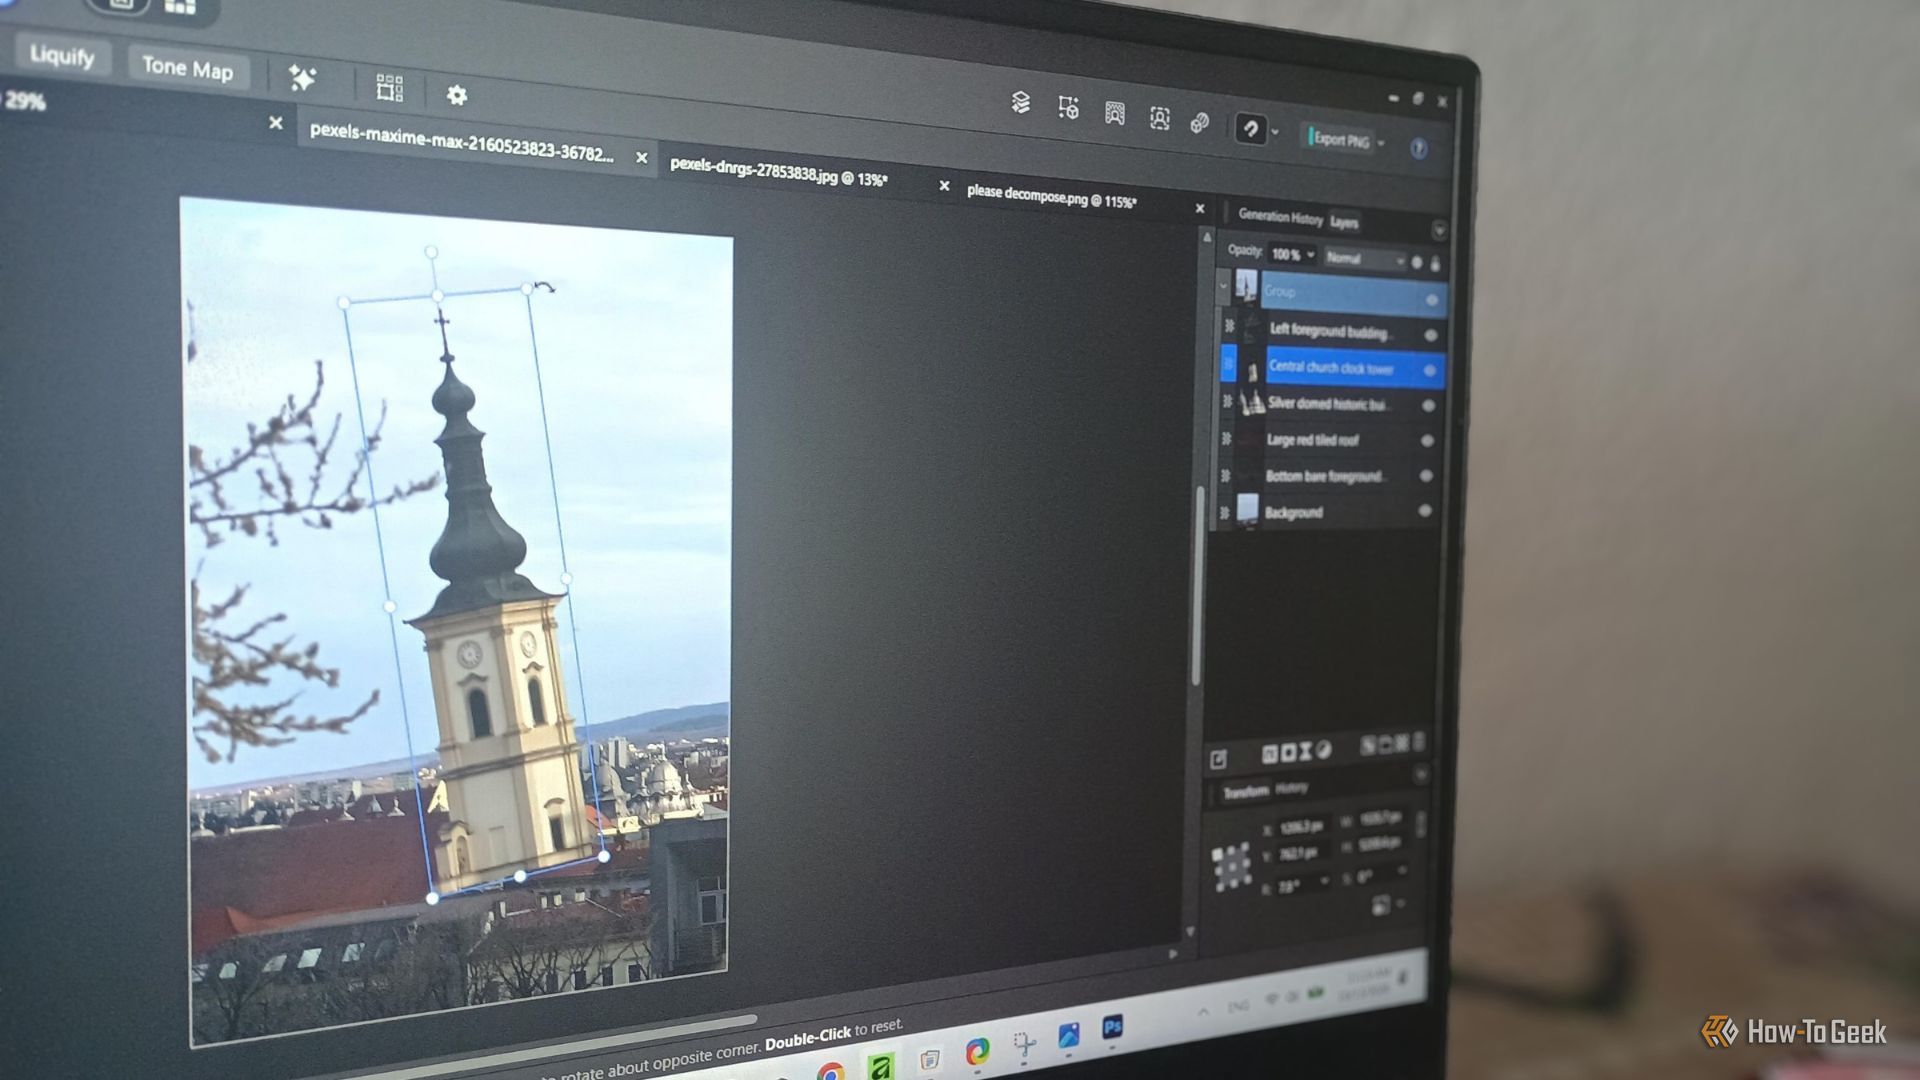The width and height of the screenshot is (1920, 1080).
Task: Hide the Central church clock tower layer
Action: pyautogui.click(x=1429, y=370)
